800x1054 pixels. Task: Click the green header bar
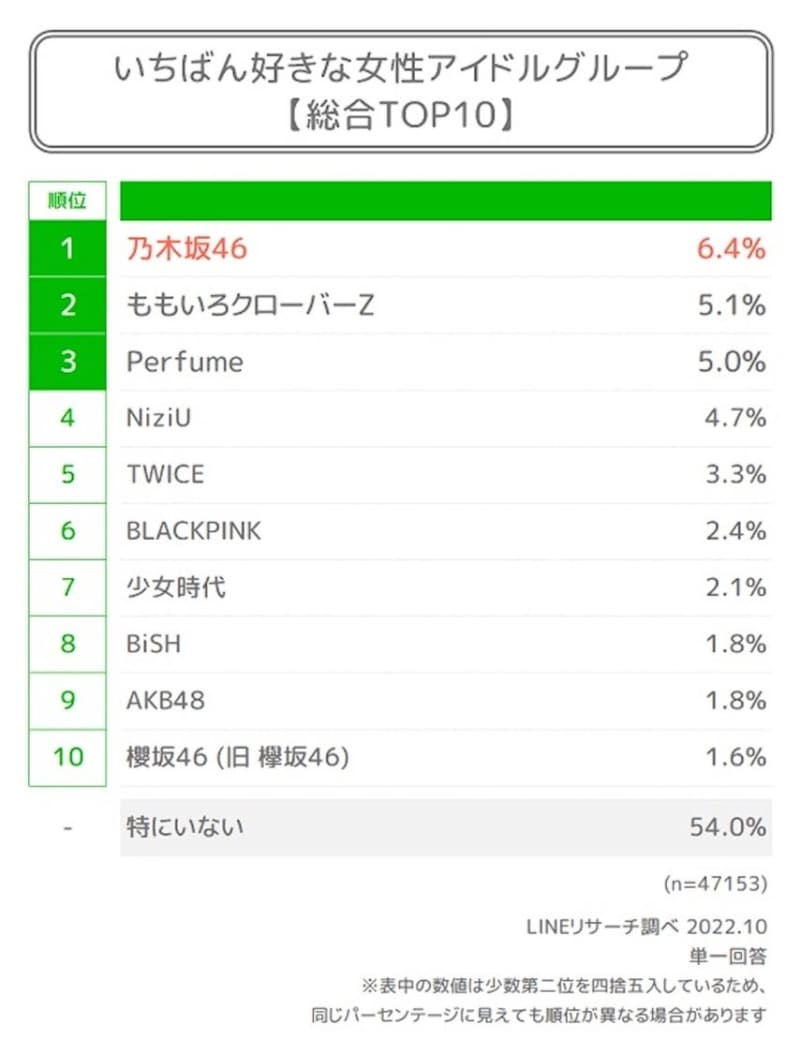446,200
